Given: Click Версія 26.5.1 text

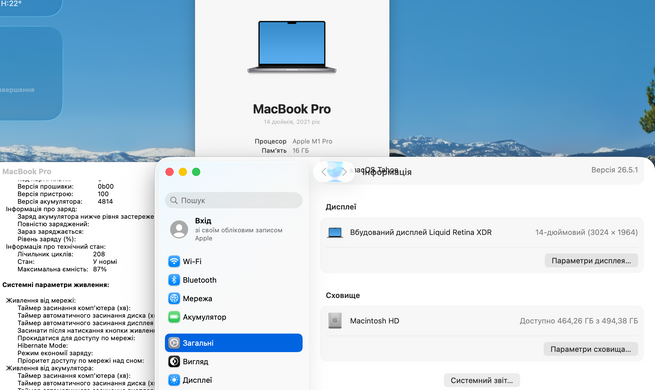Looking at the screenshot, I should click(614, 170).
